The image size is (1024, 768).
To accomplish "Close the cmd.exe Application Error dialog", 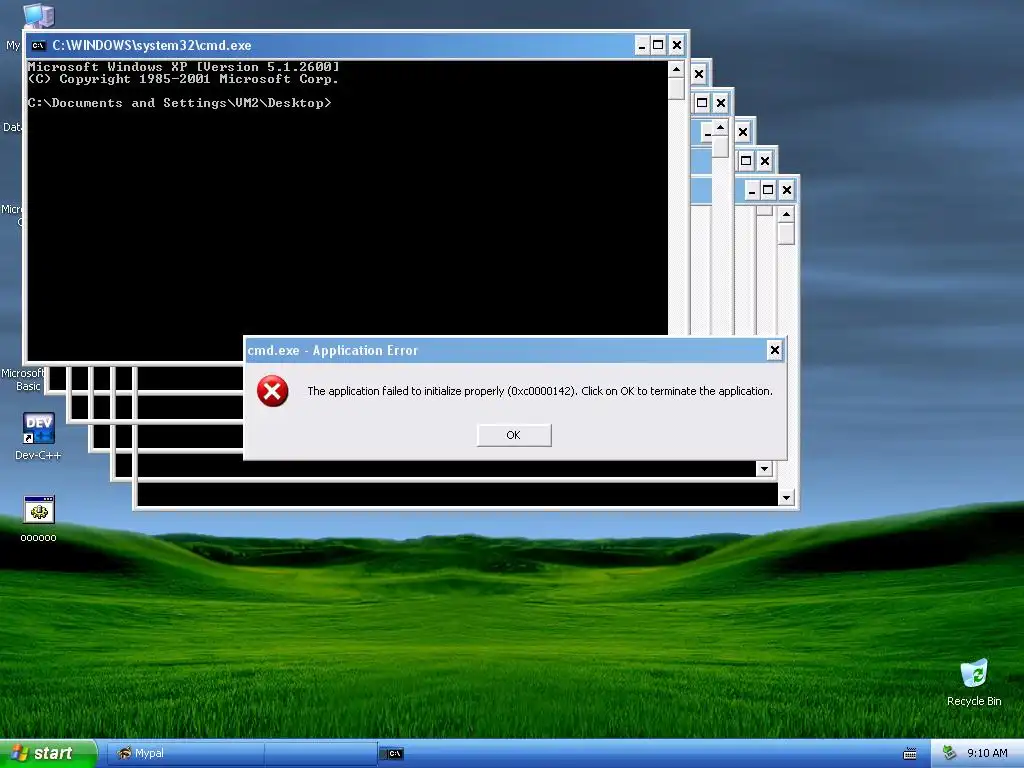I will (x=775, y=350).
